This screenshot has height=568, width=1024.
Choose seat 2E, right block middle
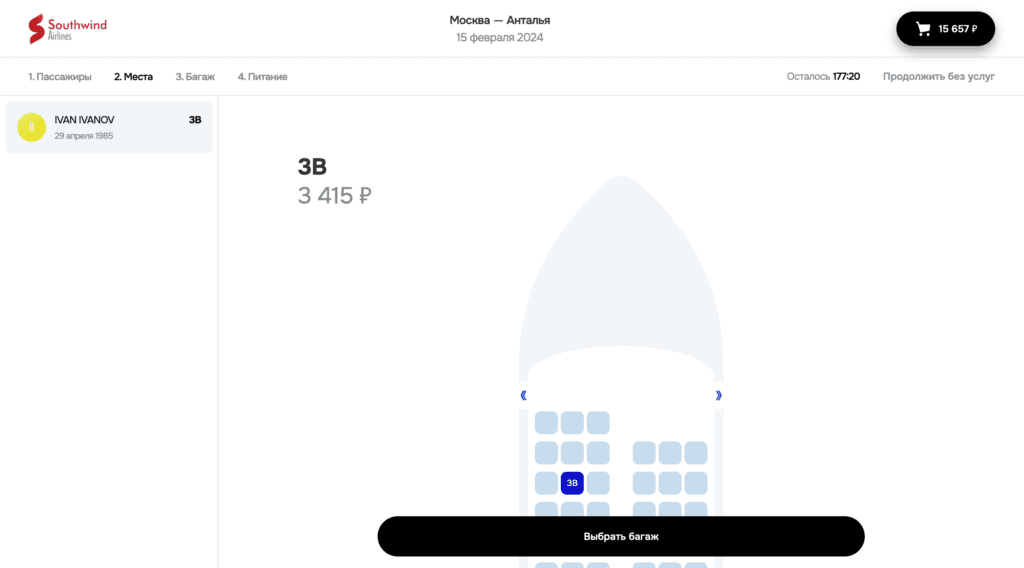(669, 453)
